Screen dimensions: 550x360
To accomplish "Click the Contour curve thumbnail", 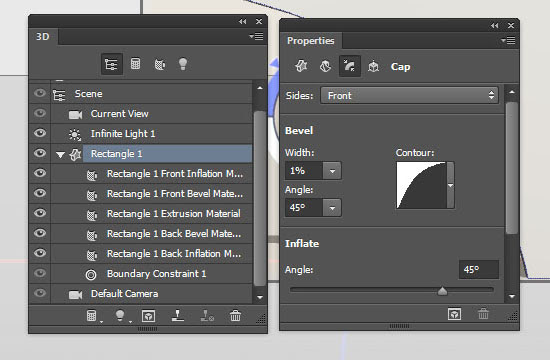I will (421, 185).
